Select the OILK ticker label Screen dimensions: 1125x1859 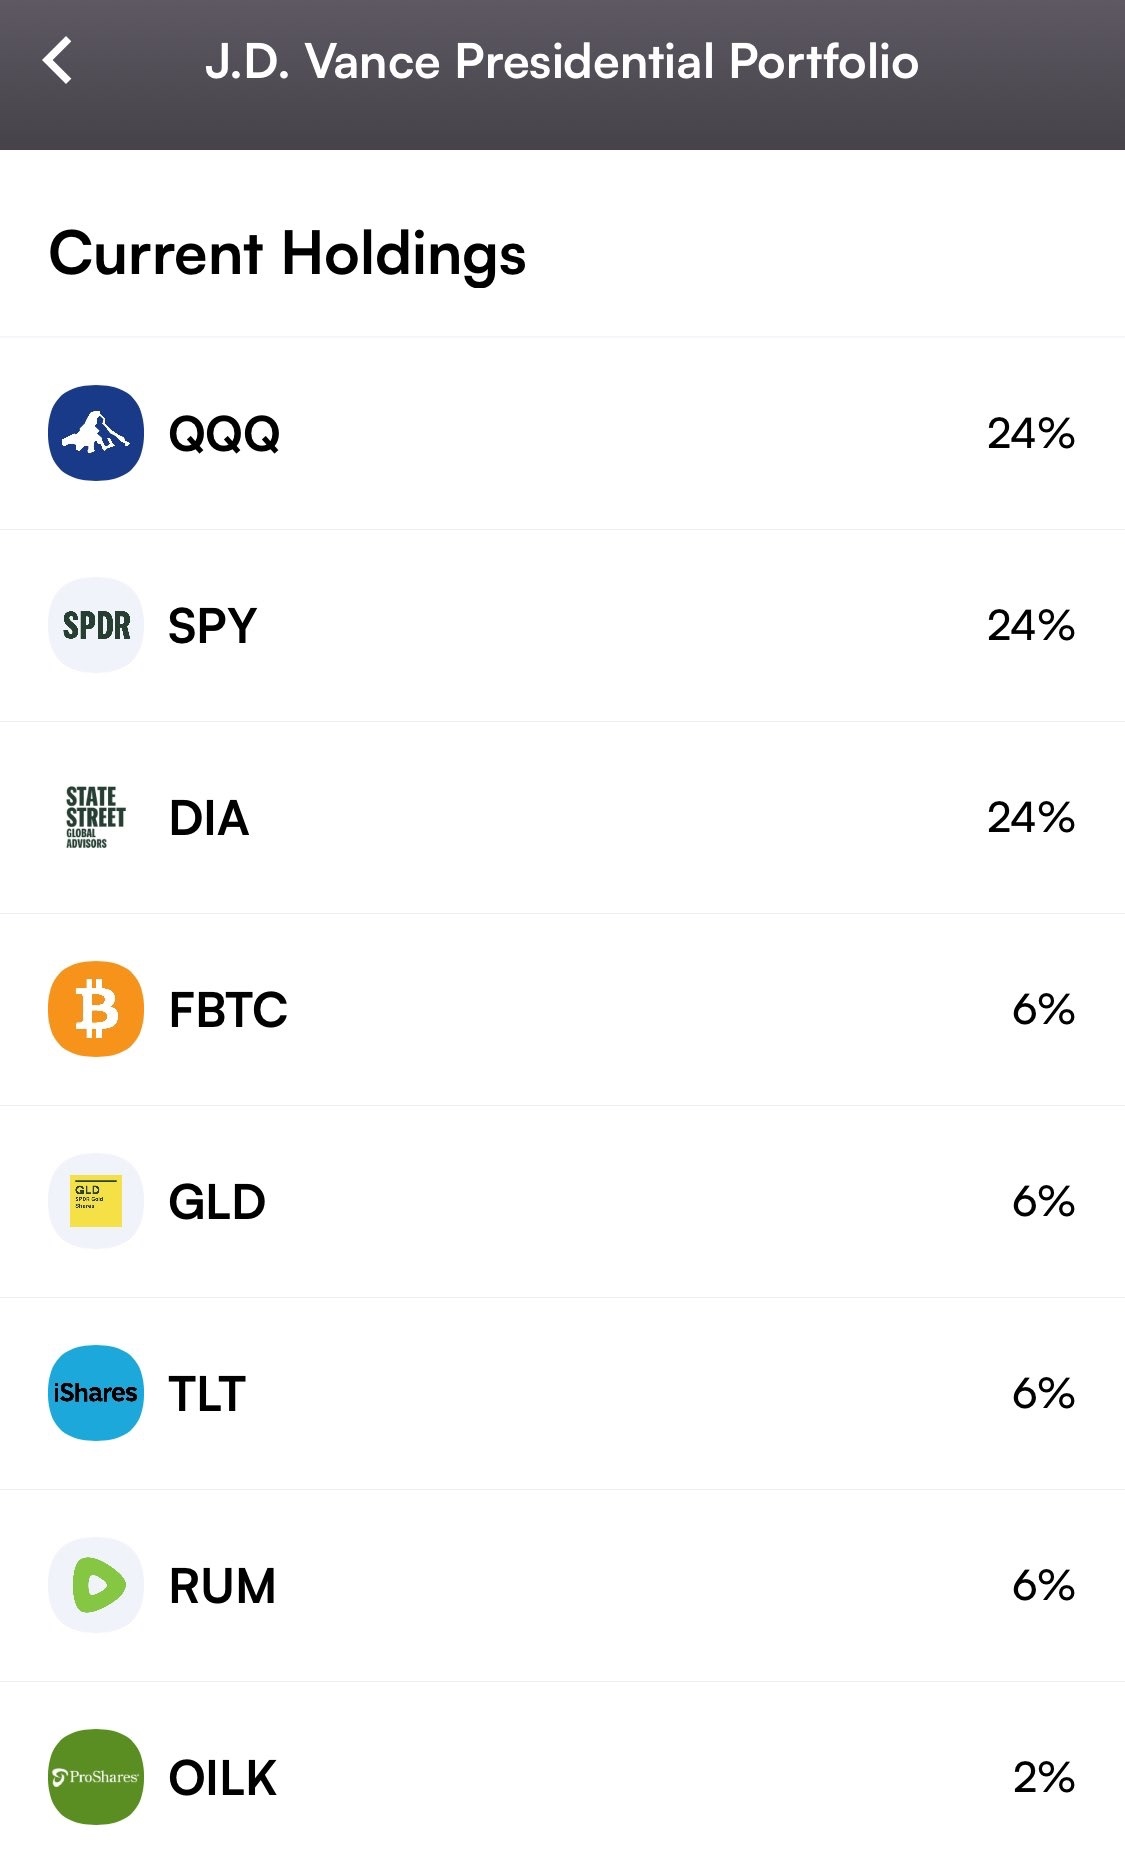pyautogui.click(x=222, y=1778)
